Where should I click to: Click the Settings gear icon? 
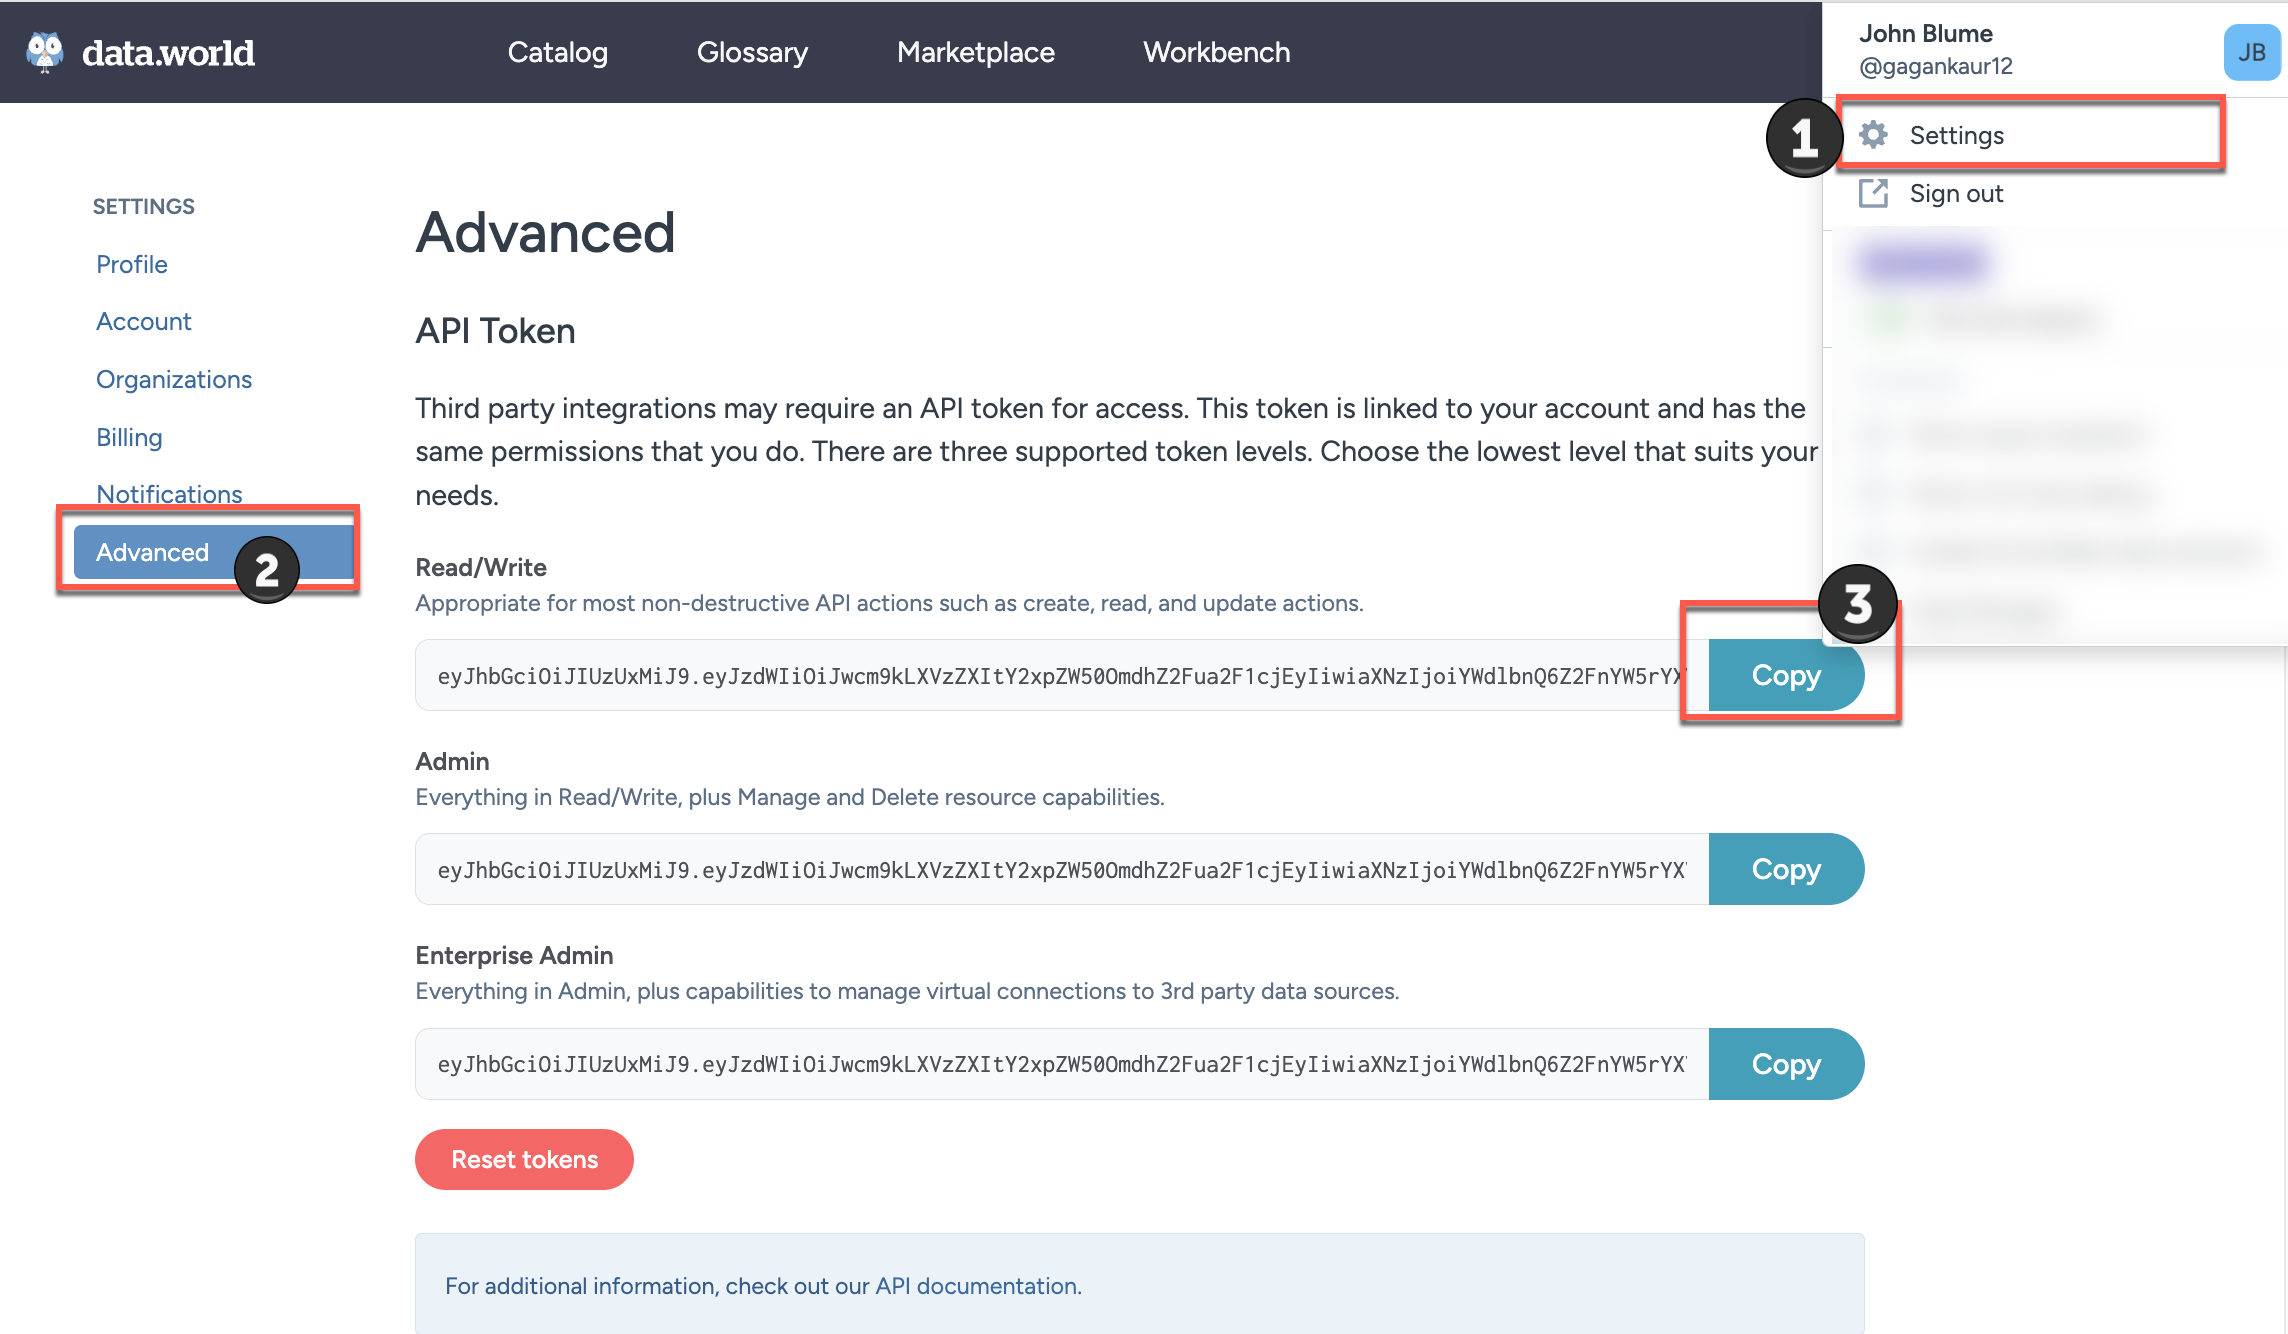1875,135
